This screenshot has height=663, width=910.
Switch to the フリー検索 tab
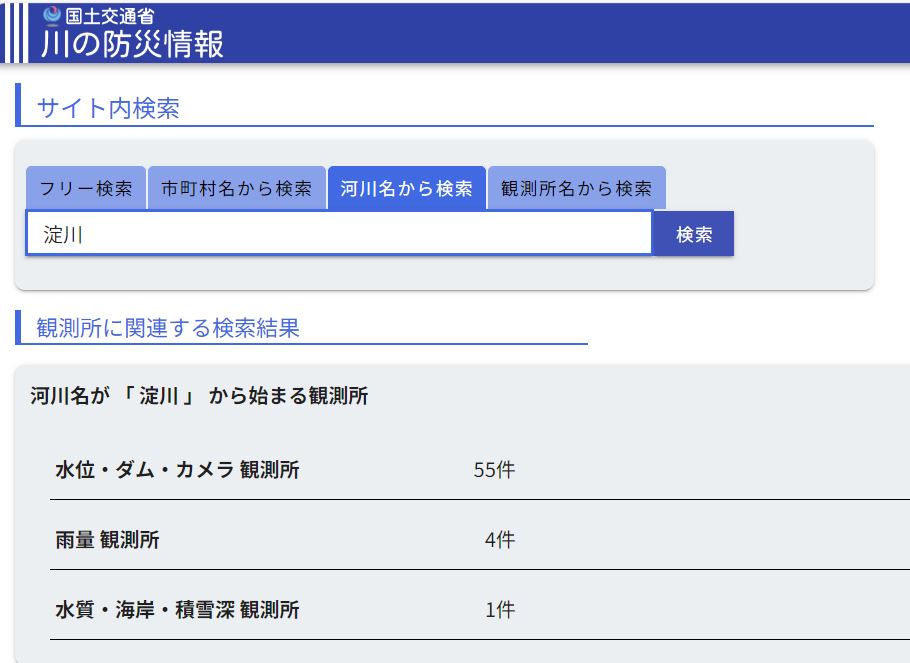pos(86,188)
